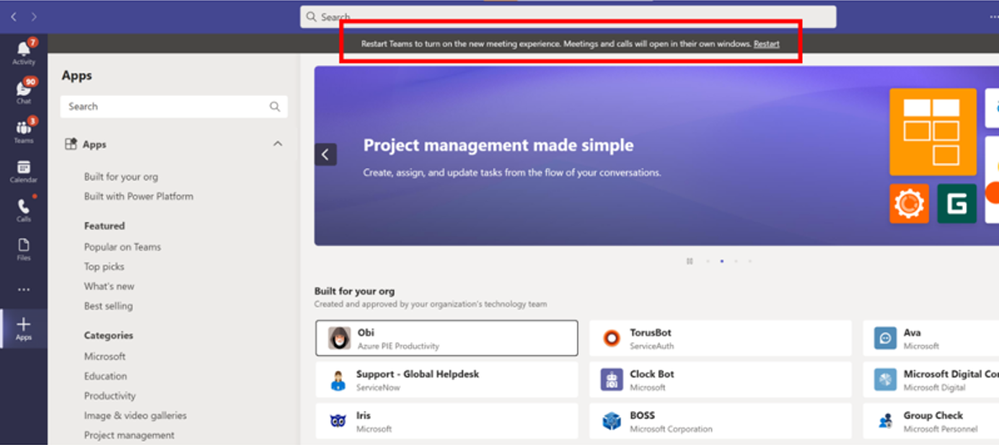Open the Obi Azure PIE Productivity card
Image resolution: width=999 pixels, height=445 pixels.
coord(447,338)
